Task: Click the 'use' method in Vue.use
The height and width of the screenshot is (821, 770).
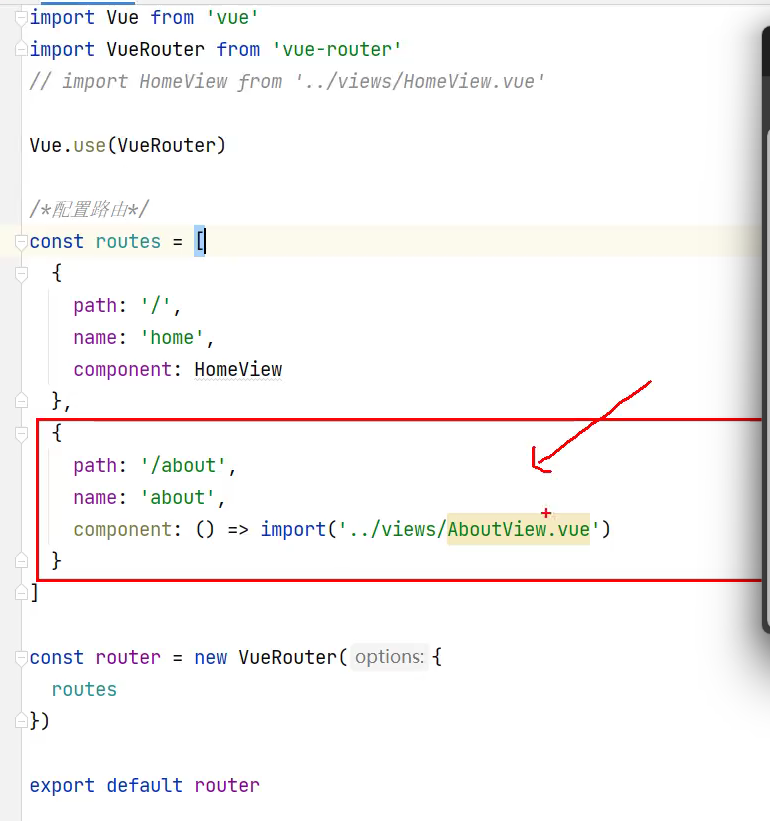Action: (90, 146)
